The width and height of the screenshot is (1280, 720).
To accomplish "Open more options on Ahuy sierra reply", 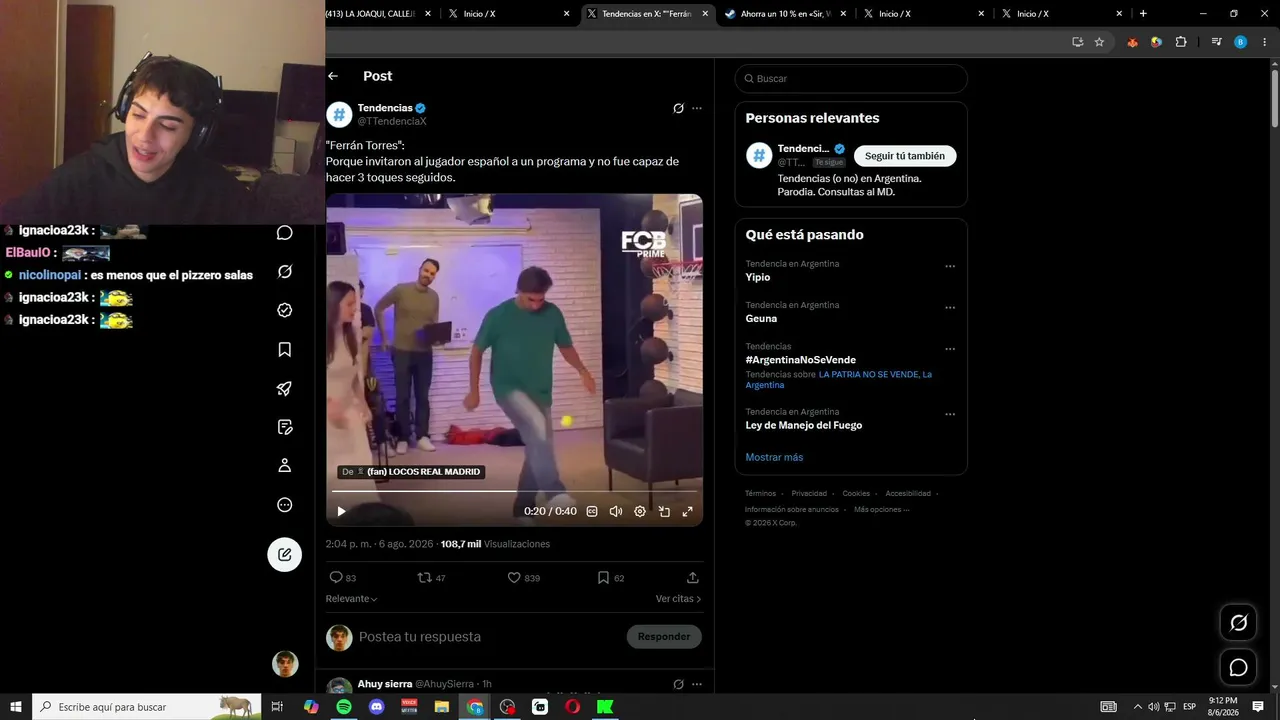I will click(x=697, y=684).
